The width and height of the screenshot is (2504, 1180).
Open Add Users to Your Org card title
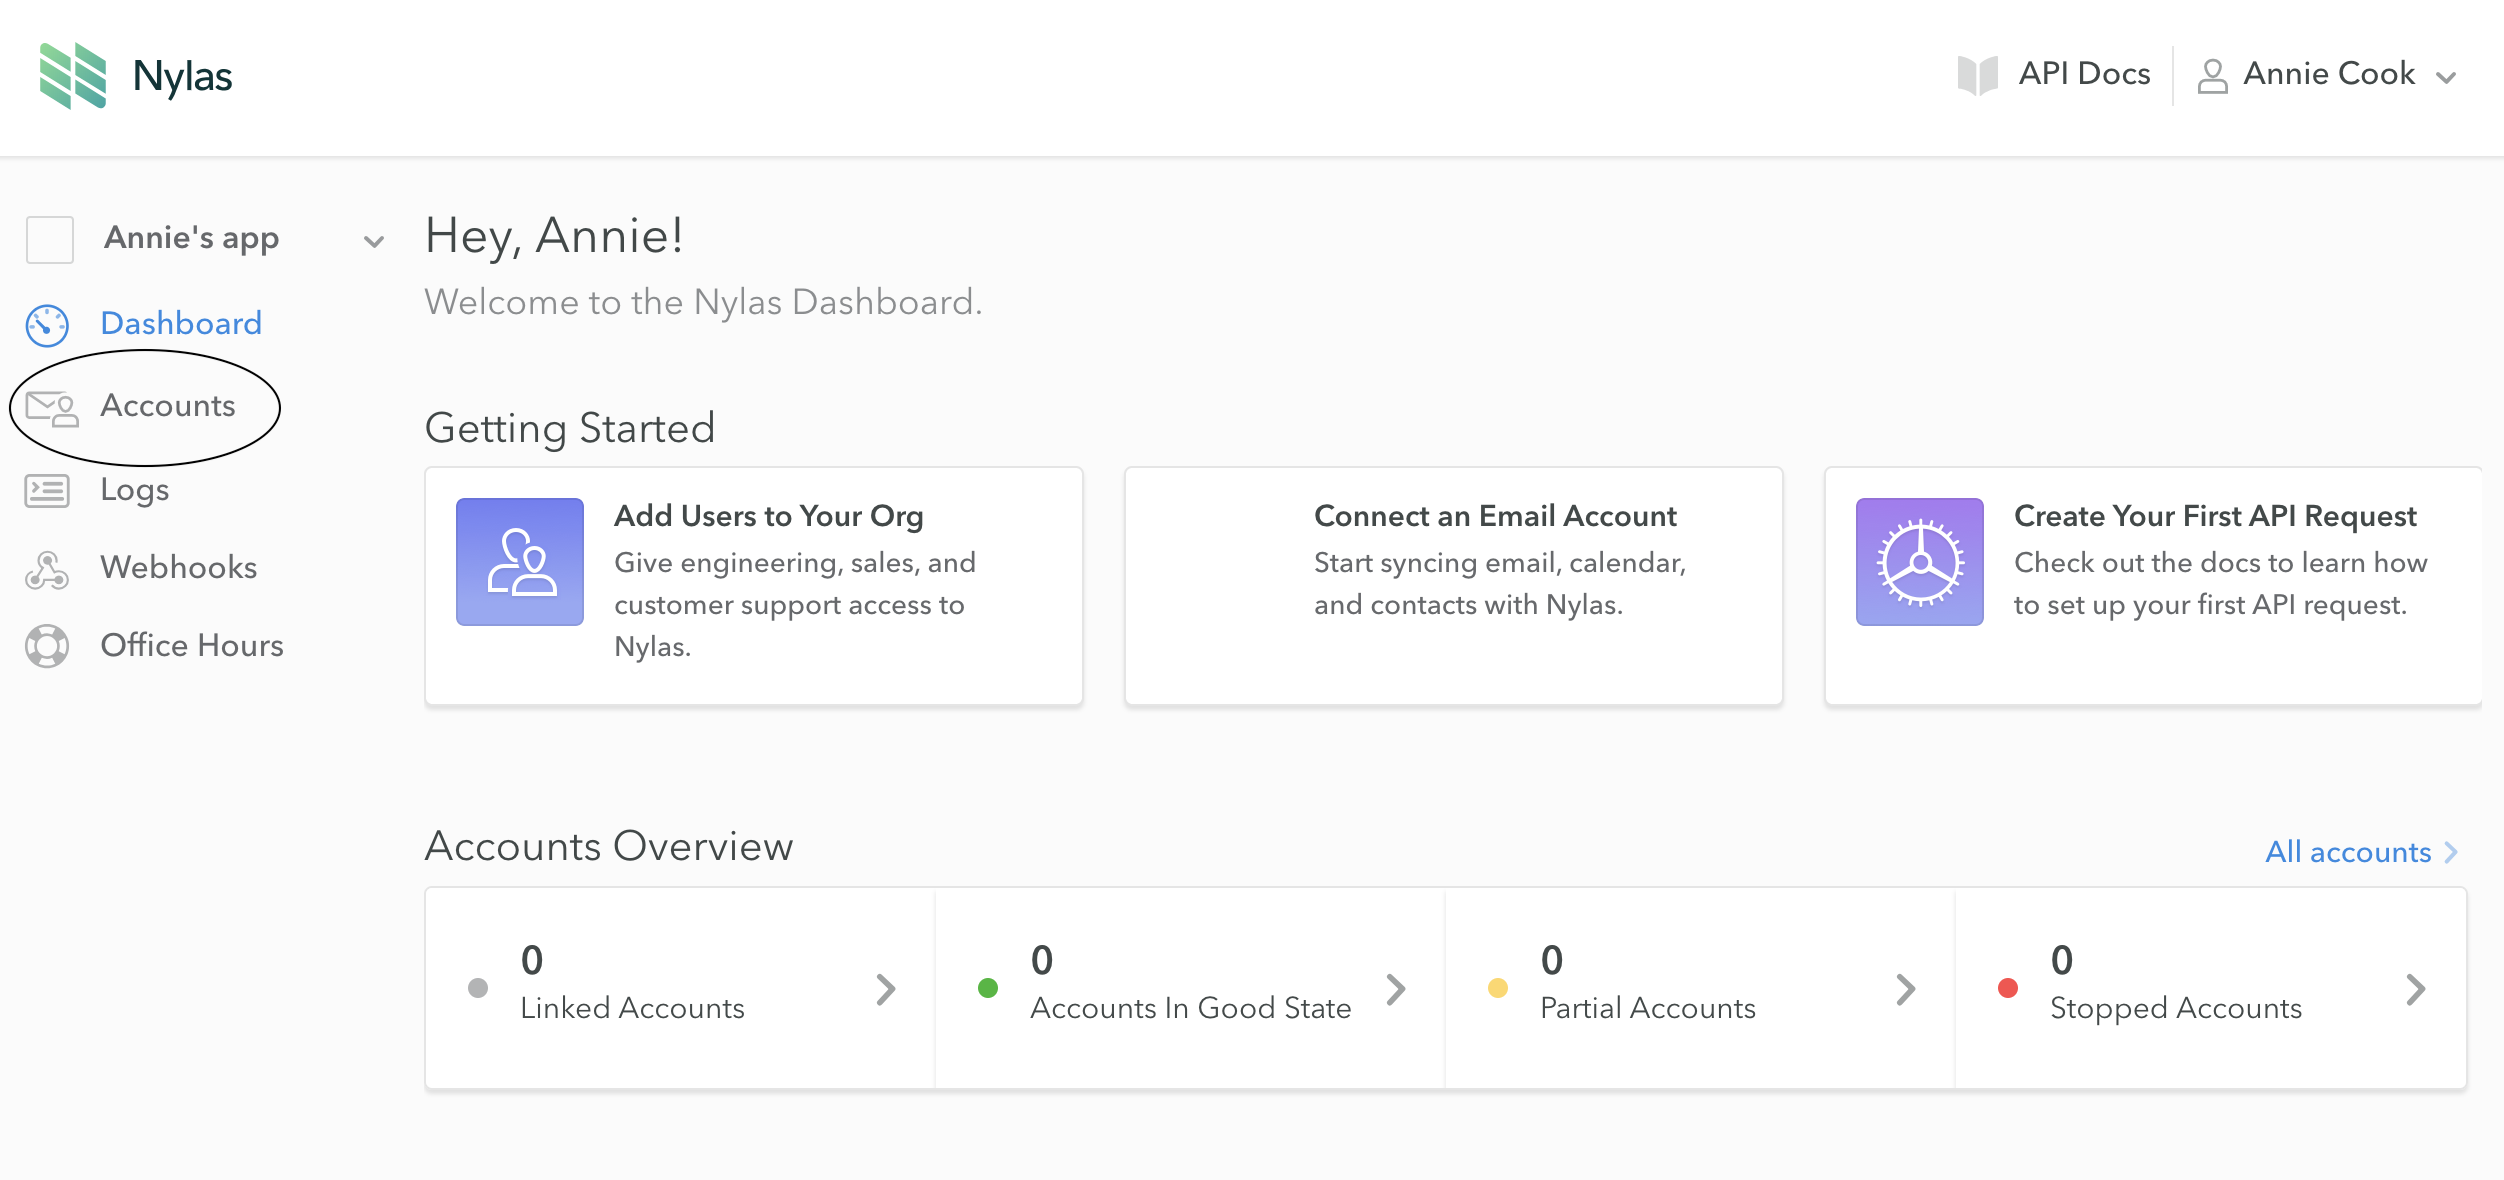pos(768,516)
